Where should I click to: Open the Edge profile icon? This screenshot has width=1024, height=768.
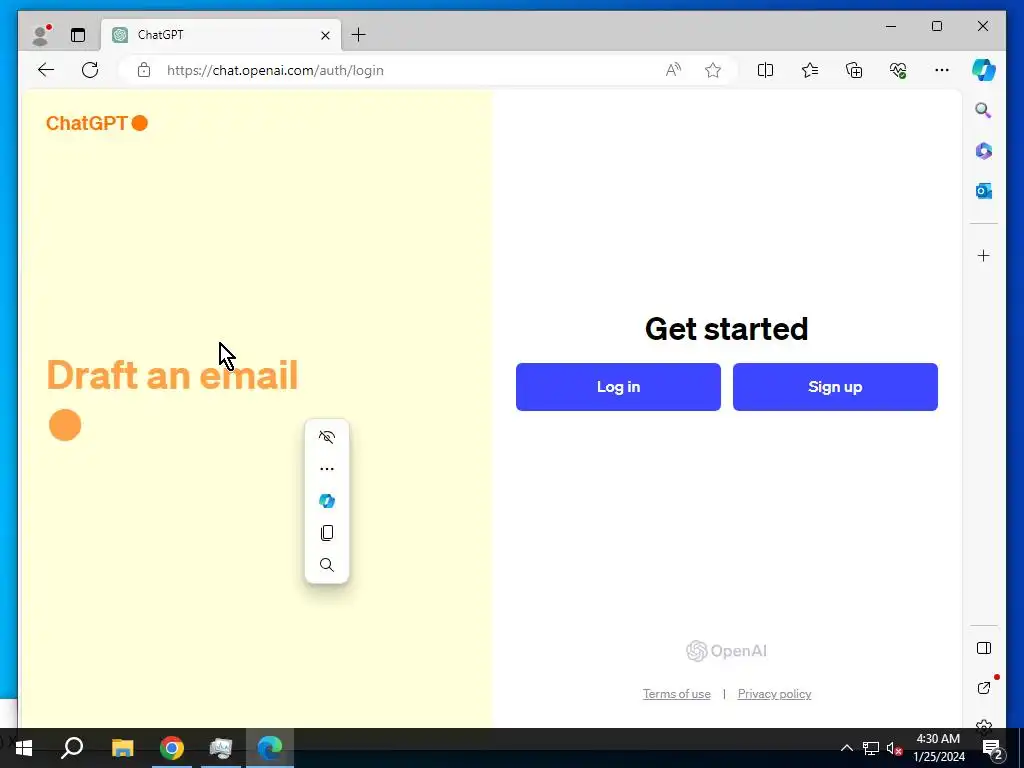(x=42, y=35)
